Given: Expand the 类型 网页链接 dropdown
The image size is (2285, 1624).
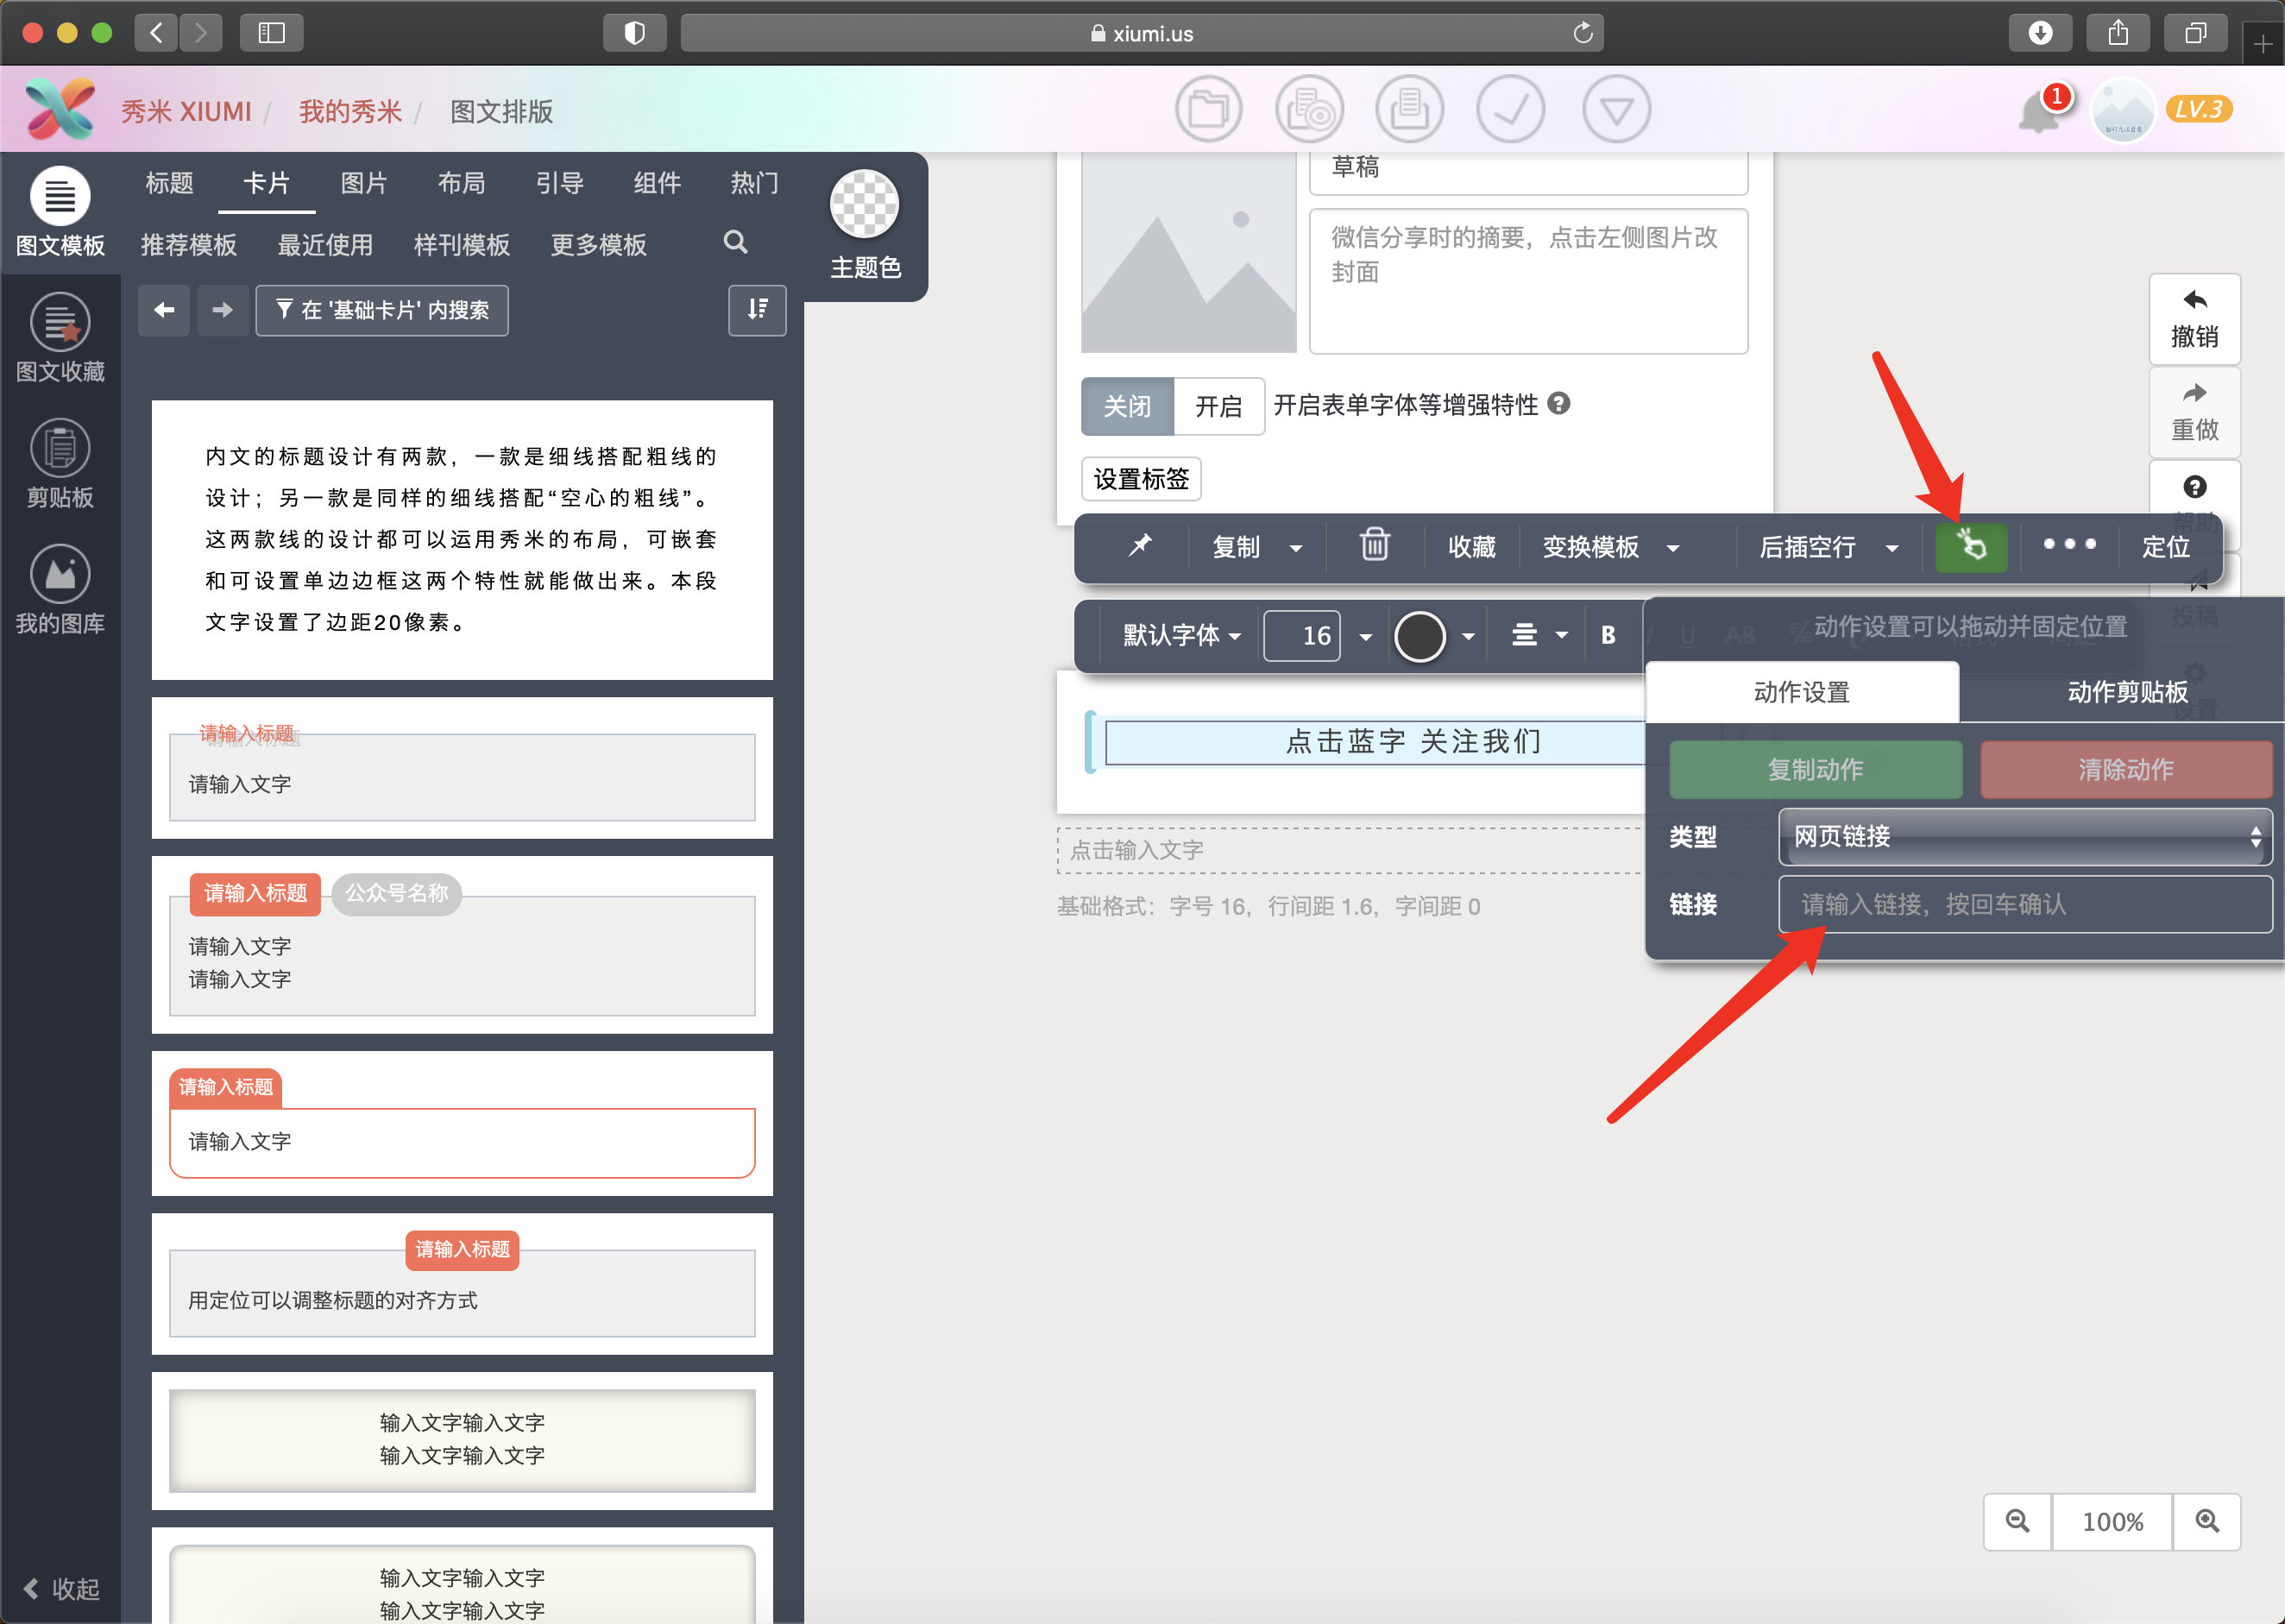Looking at the screenshot, I should 2024,836.
